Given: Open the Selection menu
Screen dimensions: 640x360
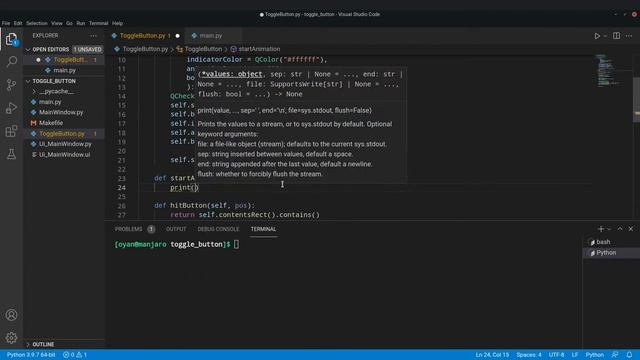Looking at the screenshot, I should coord(37,23).
